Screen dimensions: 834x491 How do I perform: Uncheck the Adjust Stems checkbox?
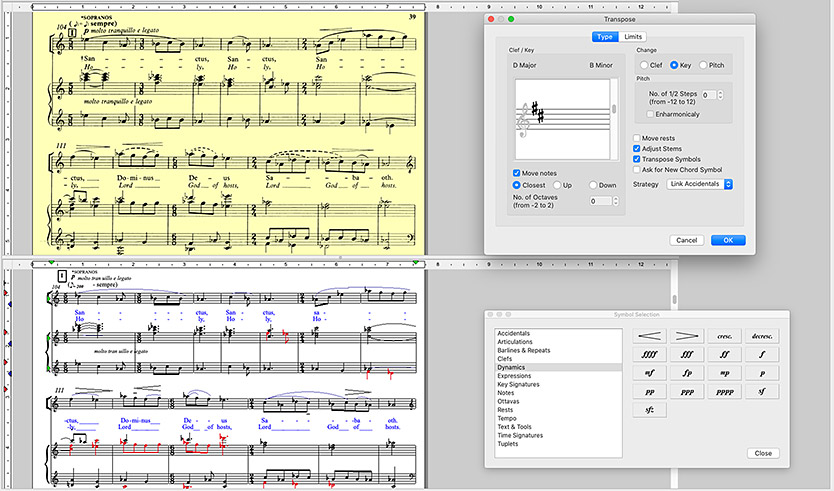point(637,149)
